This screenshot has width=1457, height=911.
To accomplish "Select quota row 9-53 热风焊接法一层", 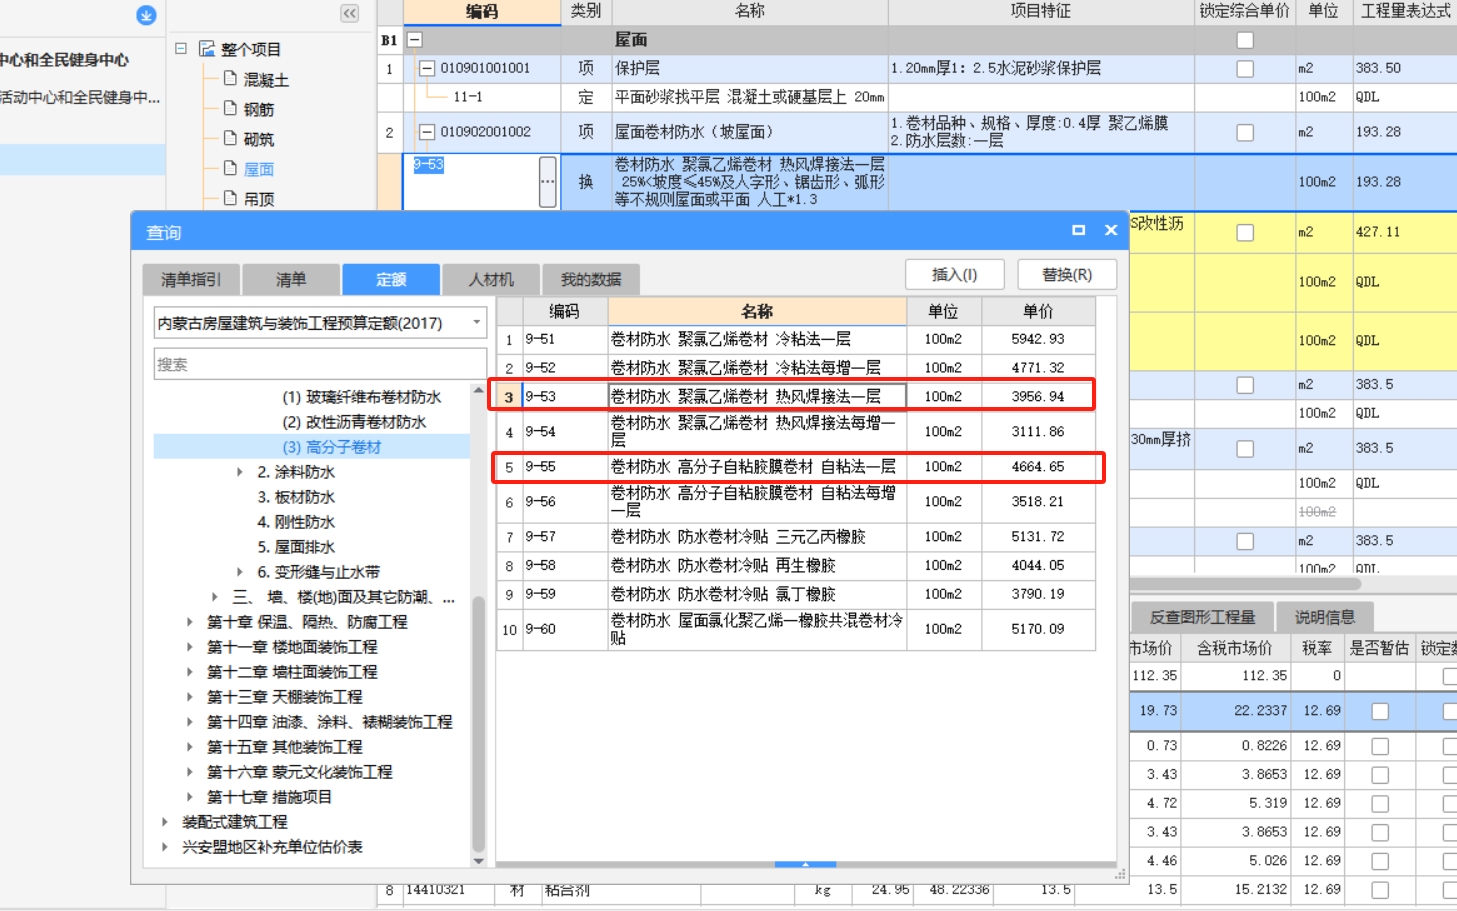I will tap(796, 397).
